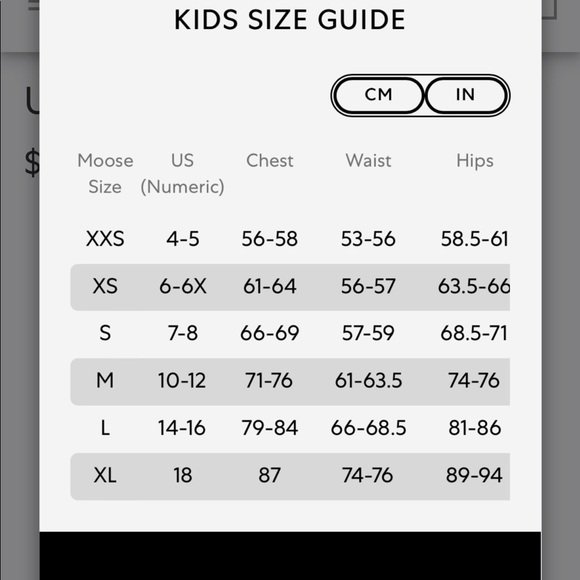Click the Hips column header

(475, 161)
